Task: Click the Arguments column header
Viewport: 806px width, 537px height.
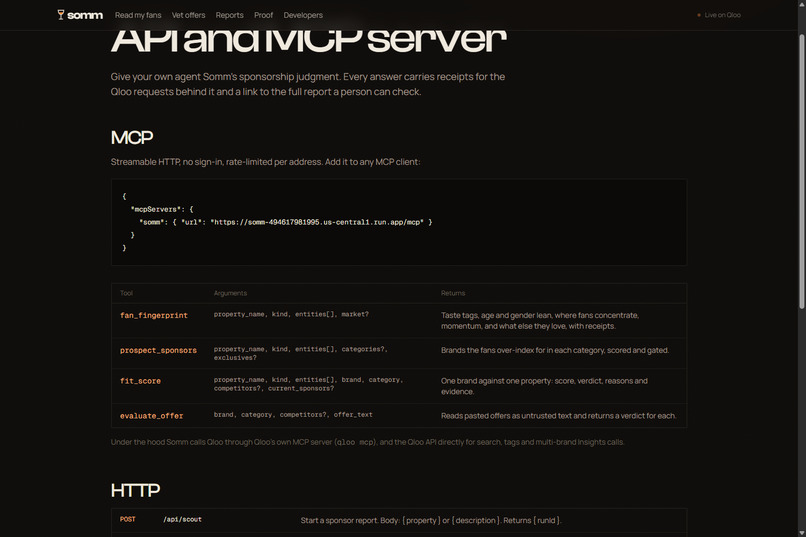Action: coord(230,293)
